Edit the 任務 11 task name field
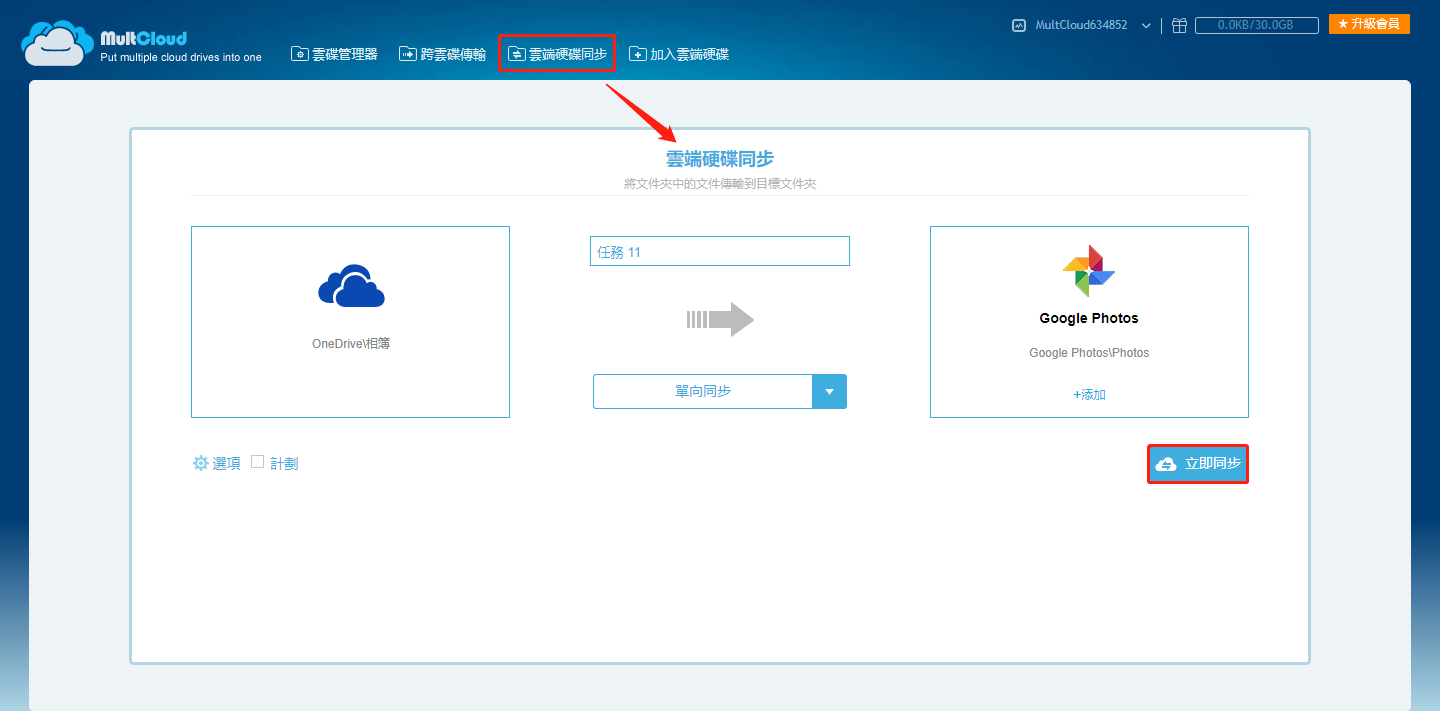The width and height of the screenshot is (1440, 711). (x=719, y=251)
